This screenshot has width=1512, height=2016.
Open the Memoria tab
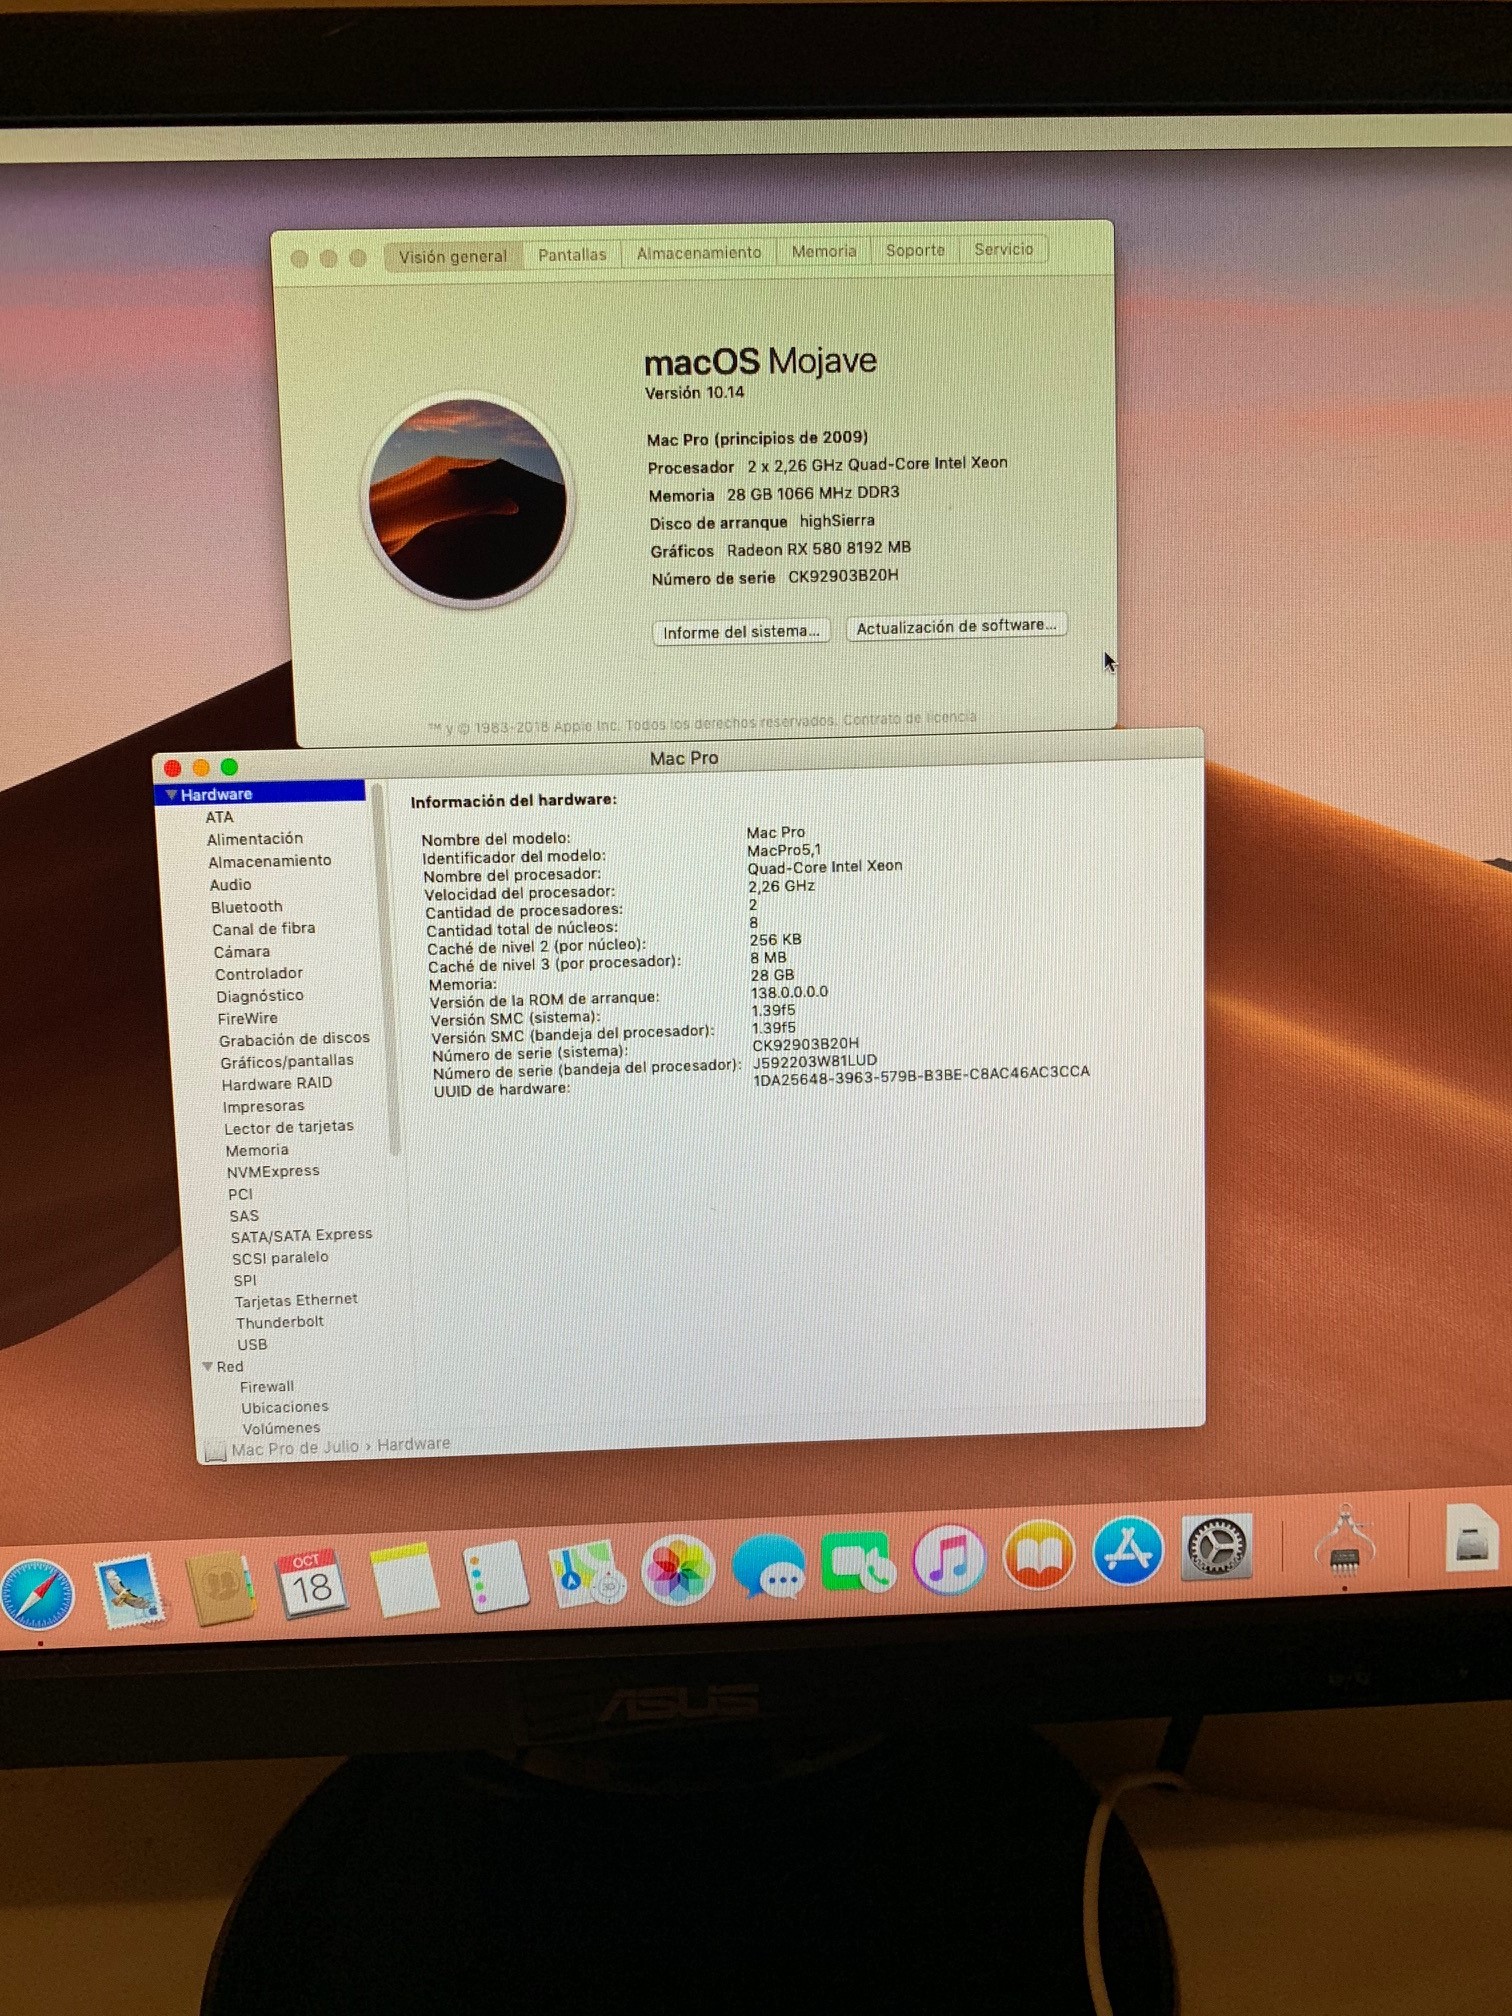point(824,251)
